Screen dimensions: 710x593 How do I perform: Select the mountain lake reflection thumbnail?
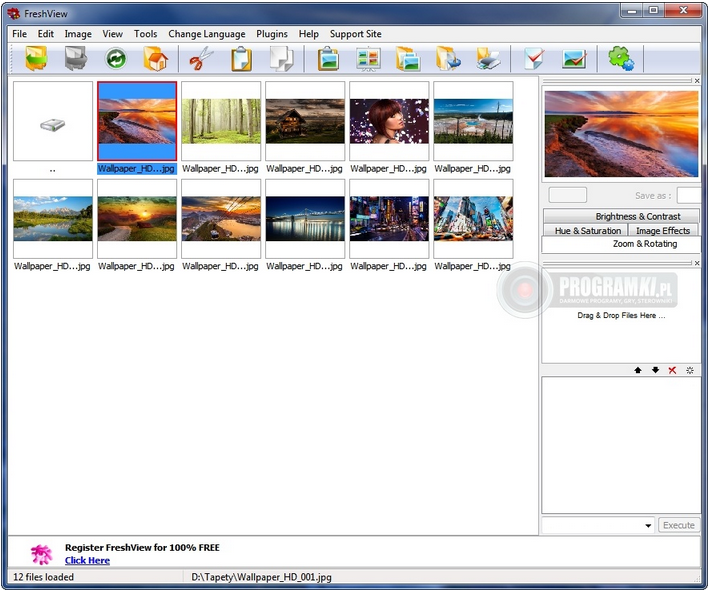53,219
